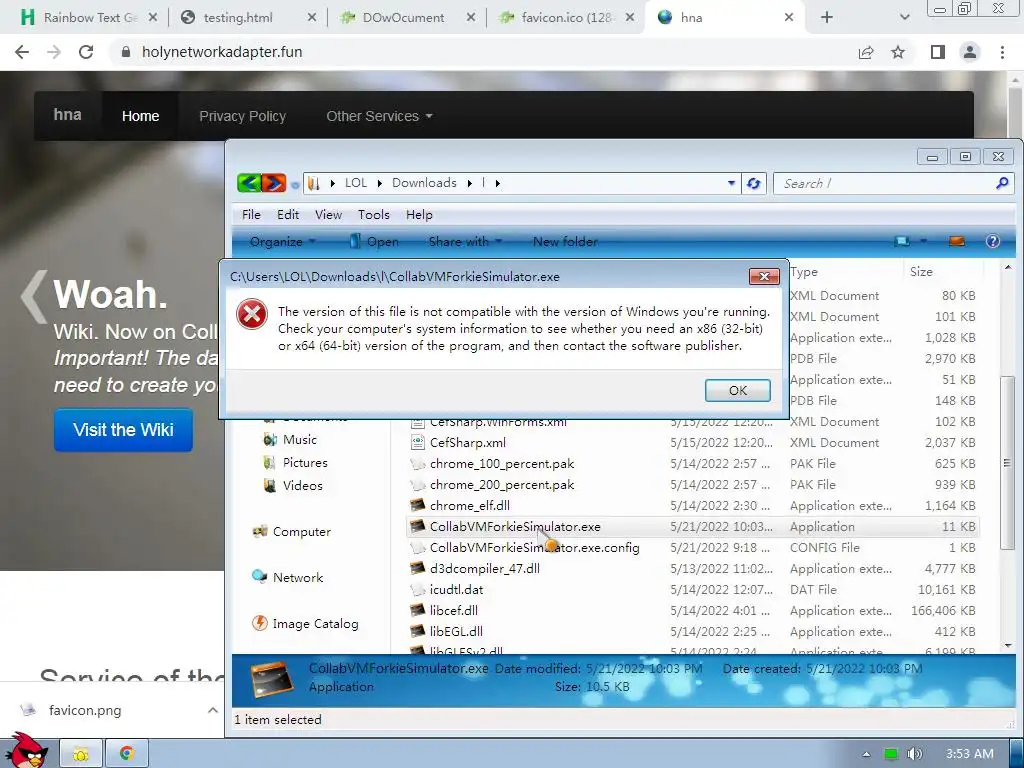Click the browser share page icon
Image resolution: width=1024 pixels, height=768 pixels.
pos(866,52)
